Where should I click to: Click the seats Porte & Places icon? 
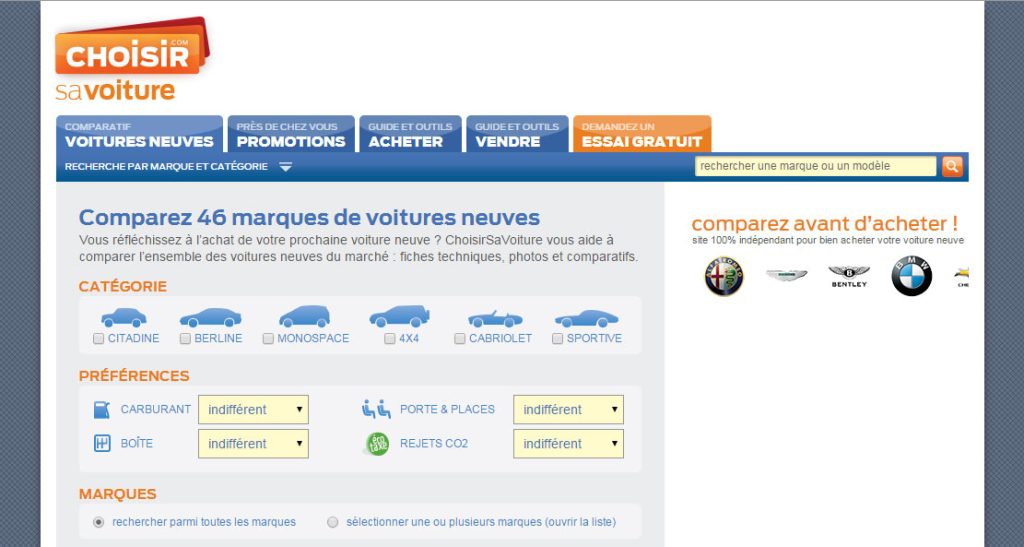click(x=376, y=409)
